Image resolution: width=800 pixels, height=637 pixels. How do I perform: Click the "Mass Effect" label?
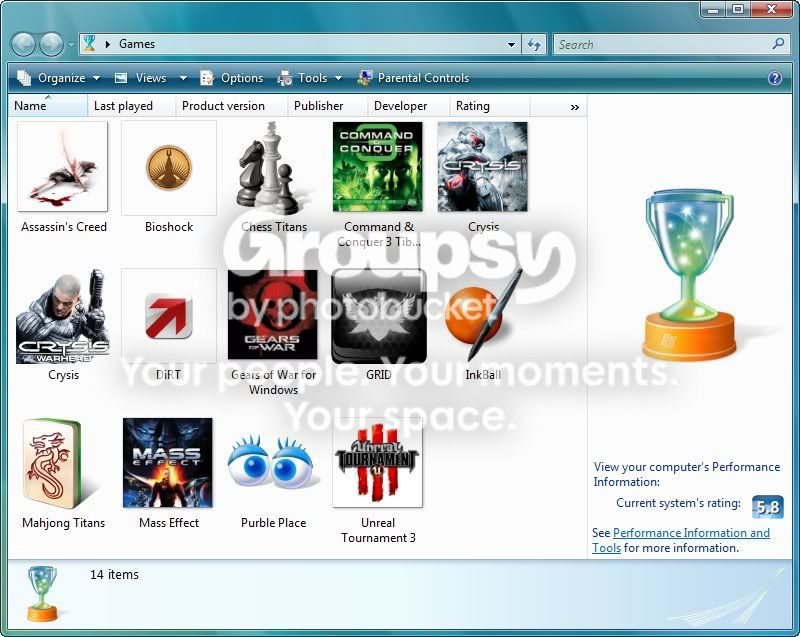point(169,523)
